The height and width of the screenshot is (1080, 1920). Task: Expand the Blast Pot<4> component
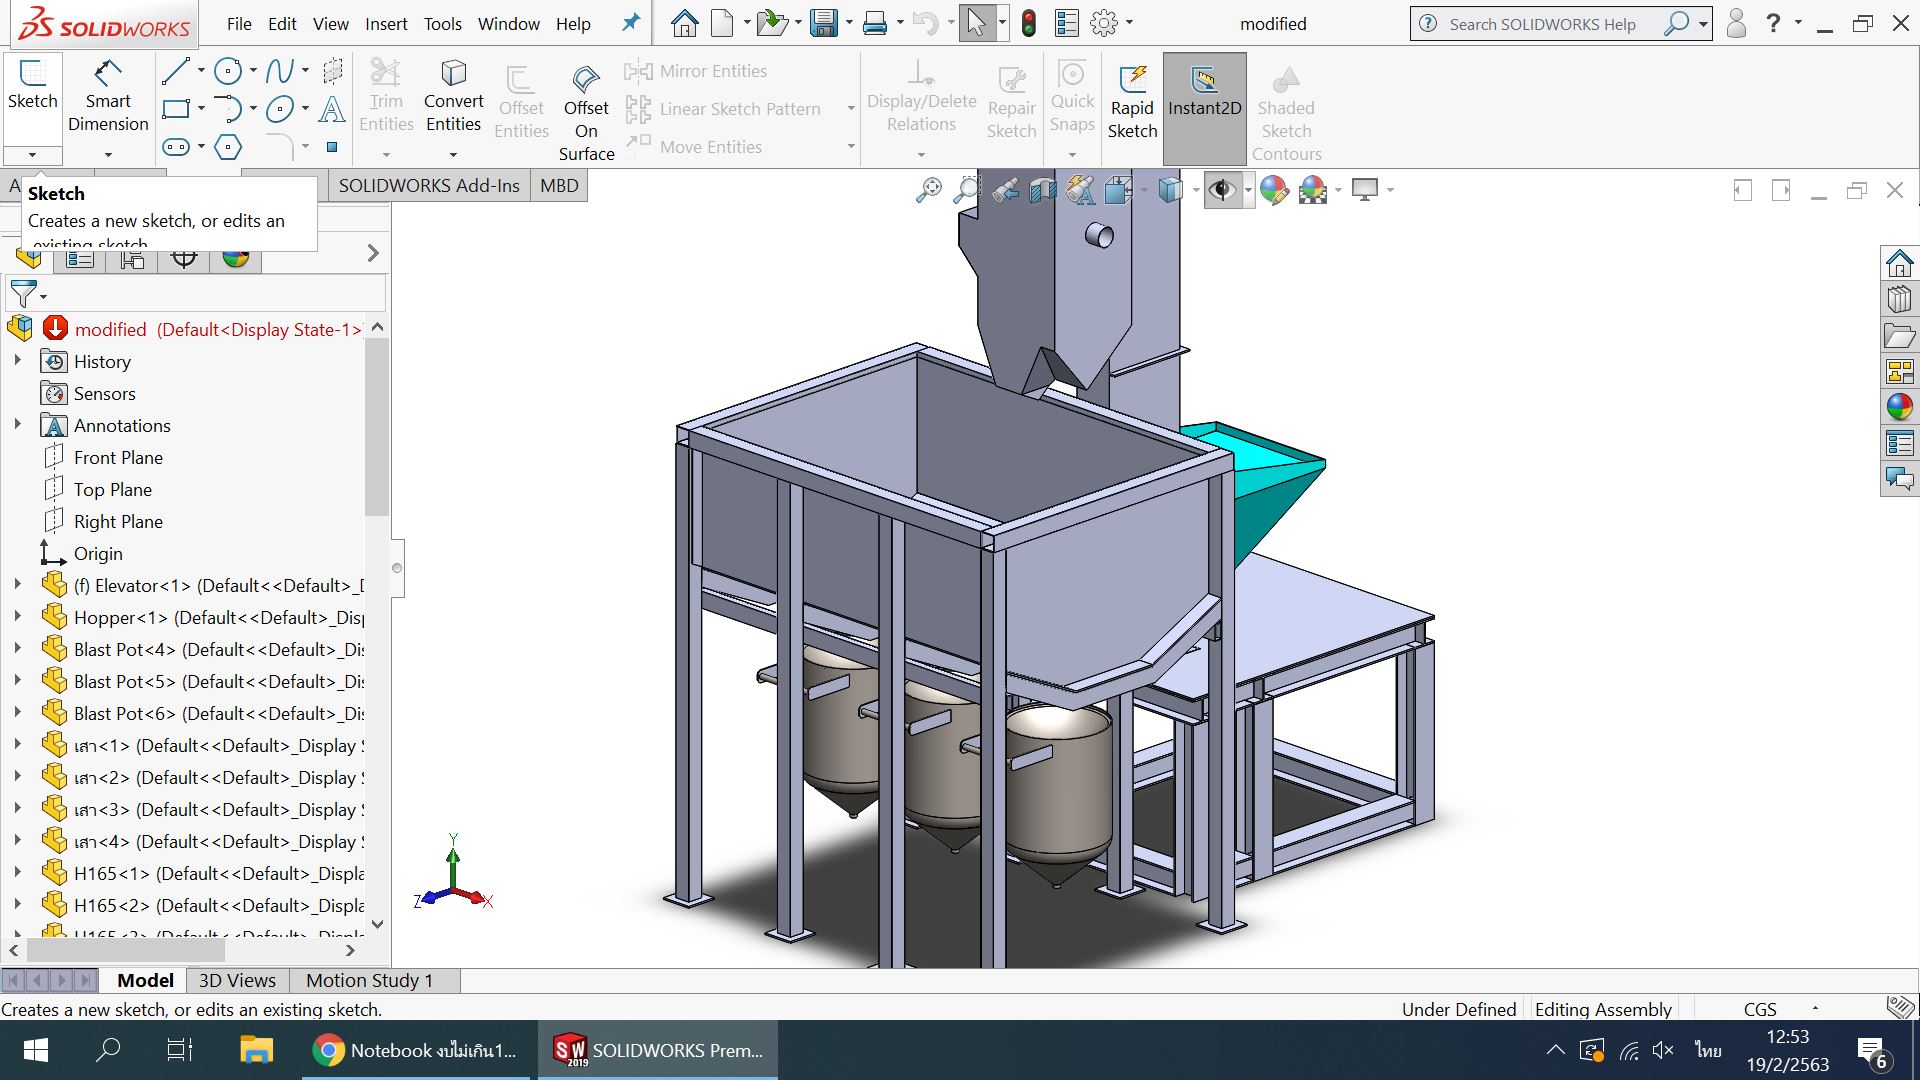(17, 649)
